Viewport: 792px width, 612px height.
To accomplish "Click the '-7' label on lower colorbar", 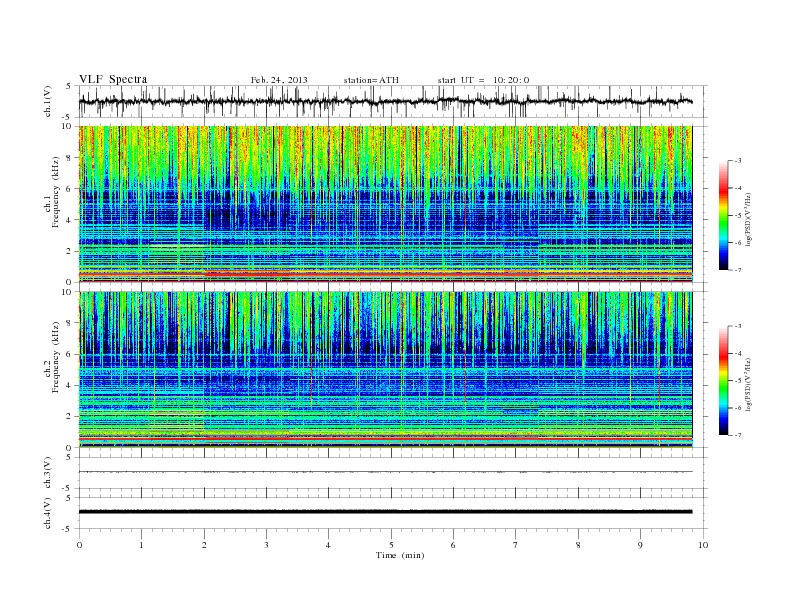I will pyautogui.click(x=737, y=435).
